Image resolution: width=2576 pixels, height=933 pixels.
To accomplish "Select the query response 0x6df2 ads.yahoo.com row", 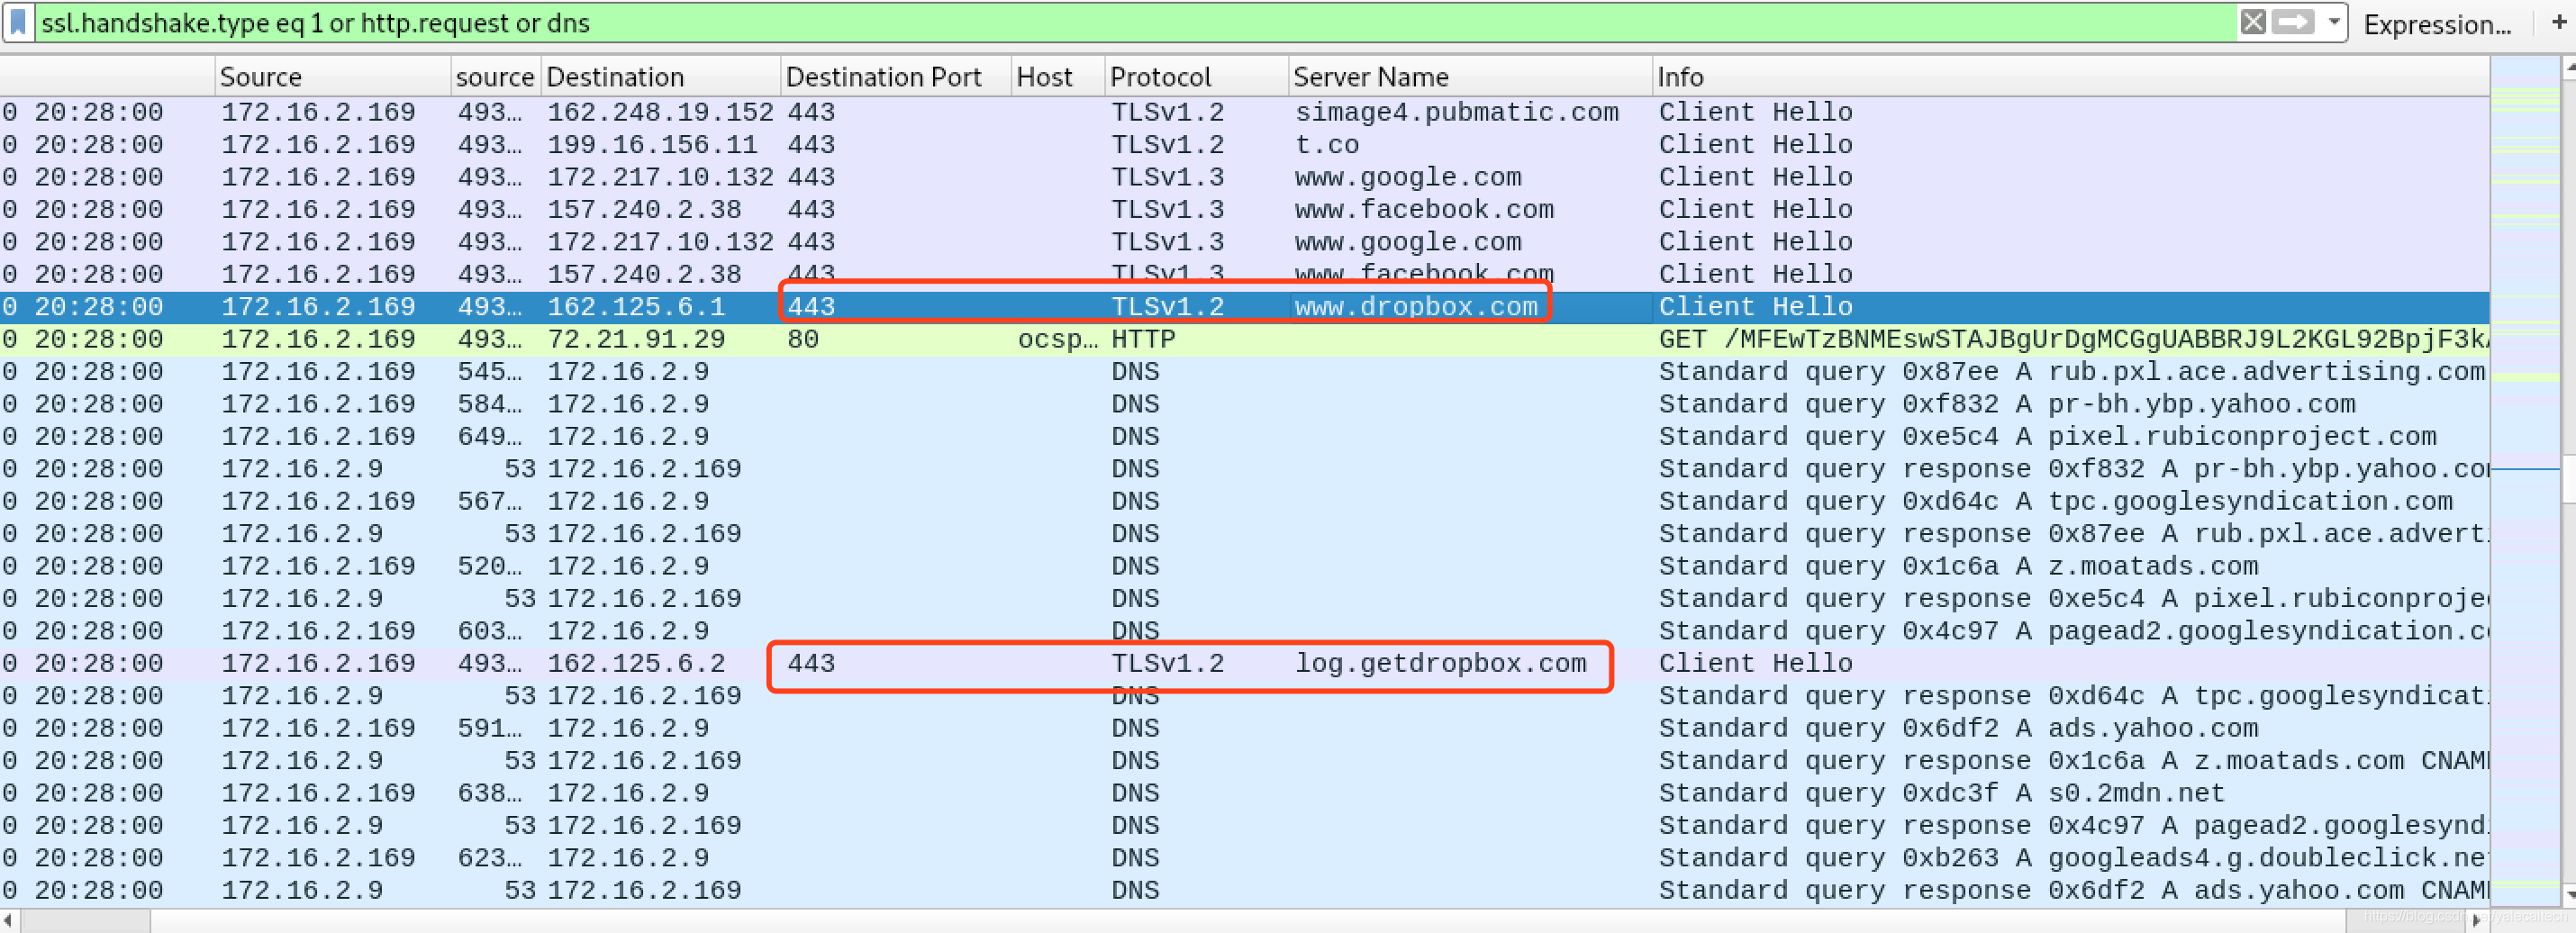I will [1244, 890].
